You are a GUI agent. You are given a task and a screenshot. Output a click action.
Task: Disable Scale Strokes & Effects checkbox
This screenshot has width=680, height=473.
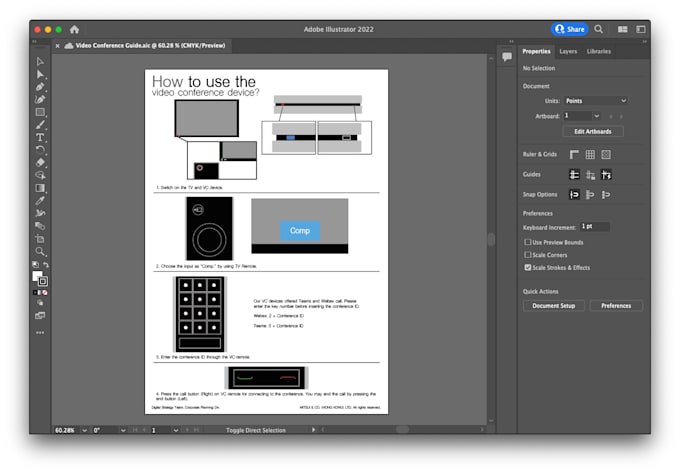tap(528, 268)
